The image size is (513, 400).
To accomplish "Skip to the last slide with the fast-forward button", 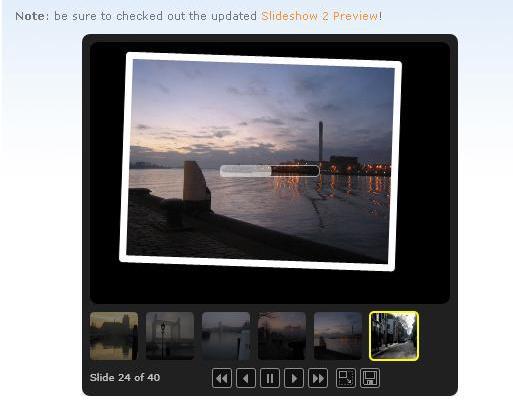I will click(x=318, y=378).
